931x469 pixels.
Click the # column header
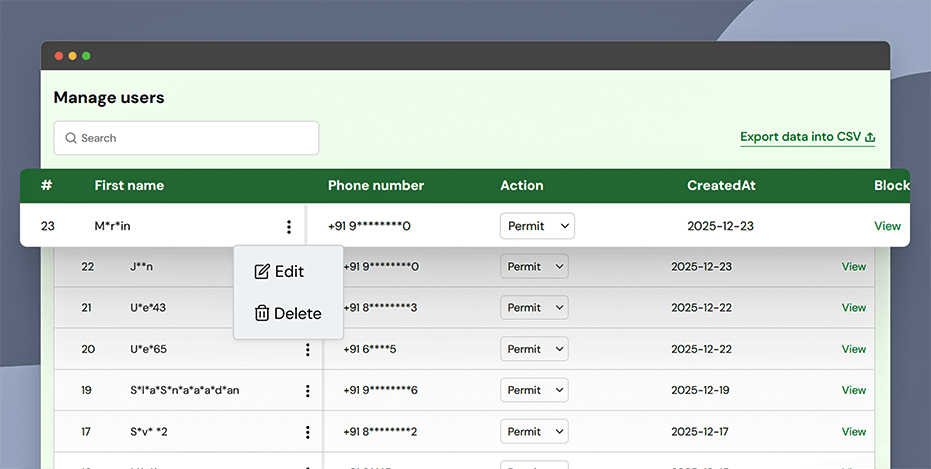tap(46, 185)
